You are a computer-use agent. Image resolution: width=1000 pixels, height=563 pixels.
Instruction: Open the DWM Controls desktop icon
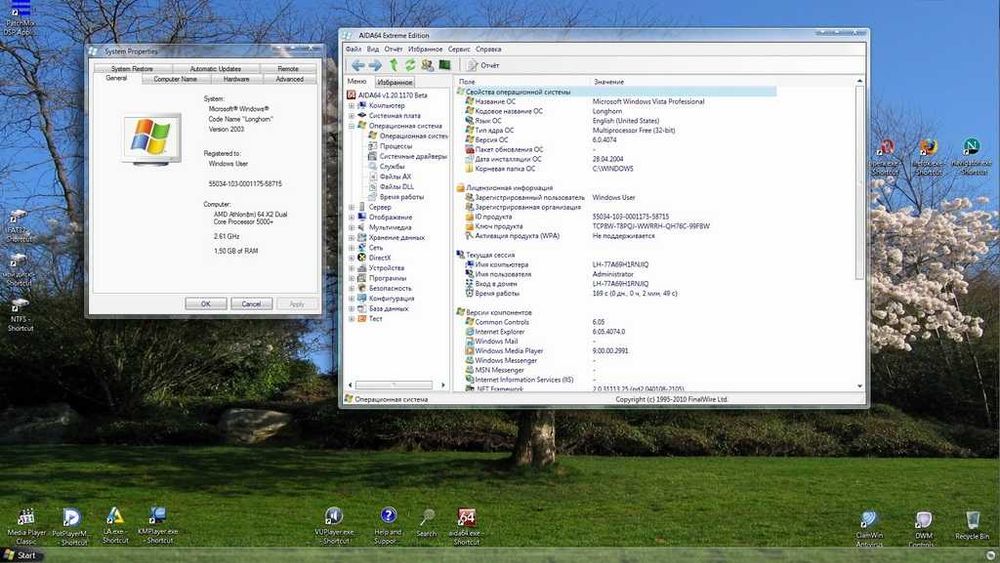pyautogui.click(x=923, y=529)
